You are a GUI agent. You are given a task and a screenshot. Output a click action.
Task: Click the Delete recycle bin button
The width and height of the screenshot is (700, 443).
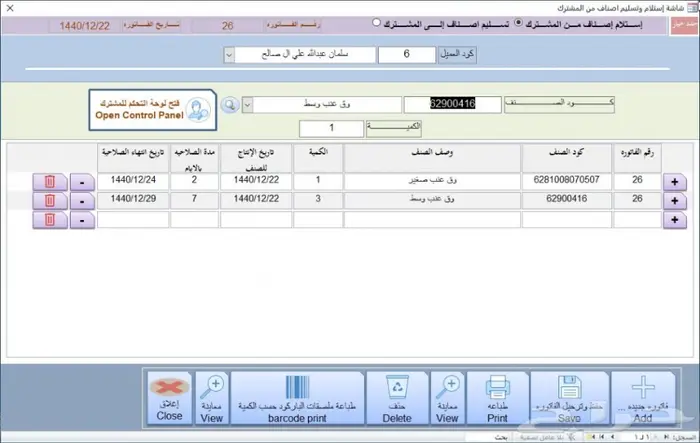pos(397,398)
